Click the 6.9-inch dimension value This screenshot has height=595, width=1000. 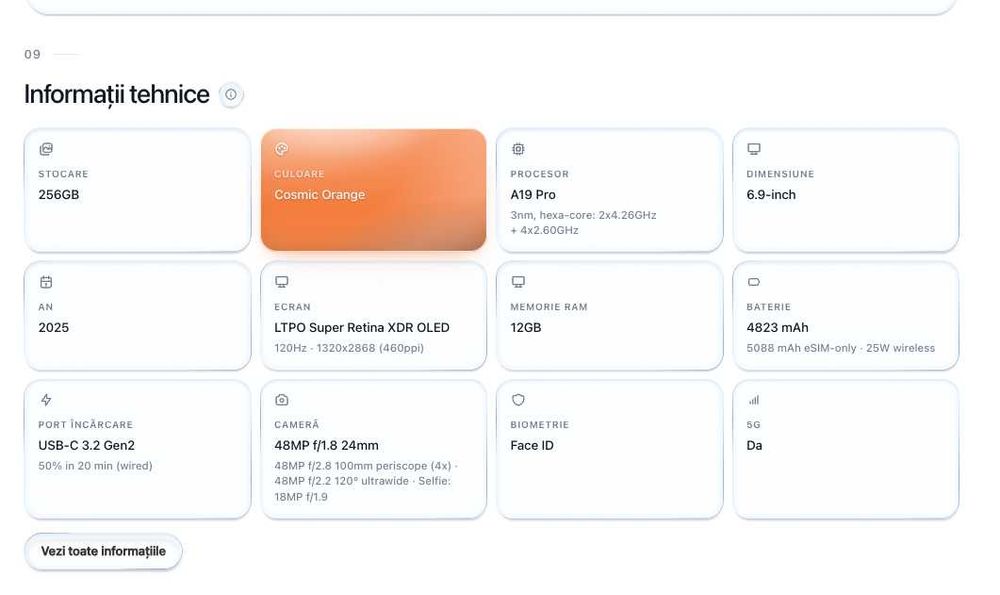(x=771, y=195)
